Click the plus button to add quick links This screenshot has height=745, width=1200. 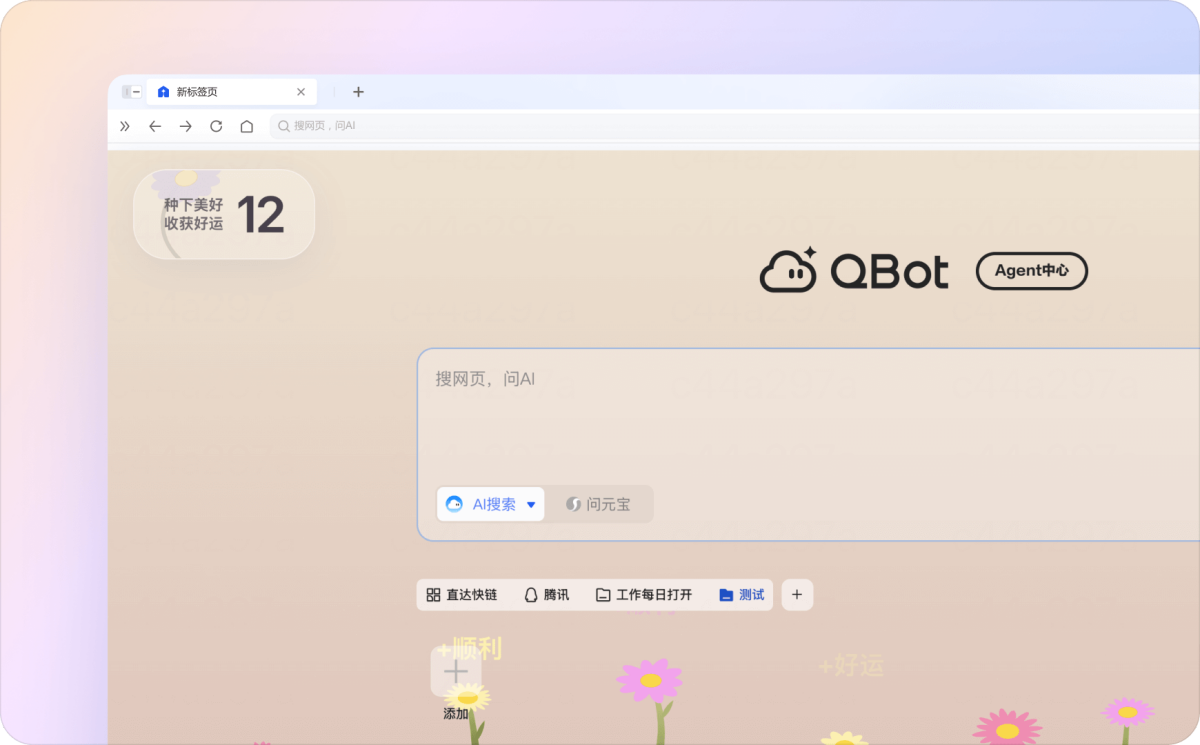click(x=797, y=594)
